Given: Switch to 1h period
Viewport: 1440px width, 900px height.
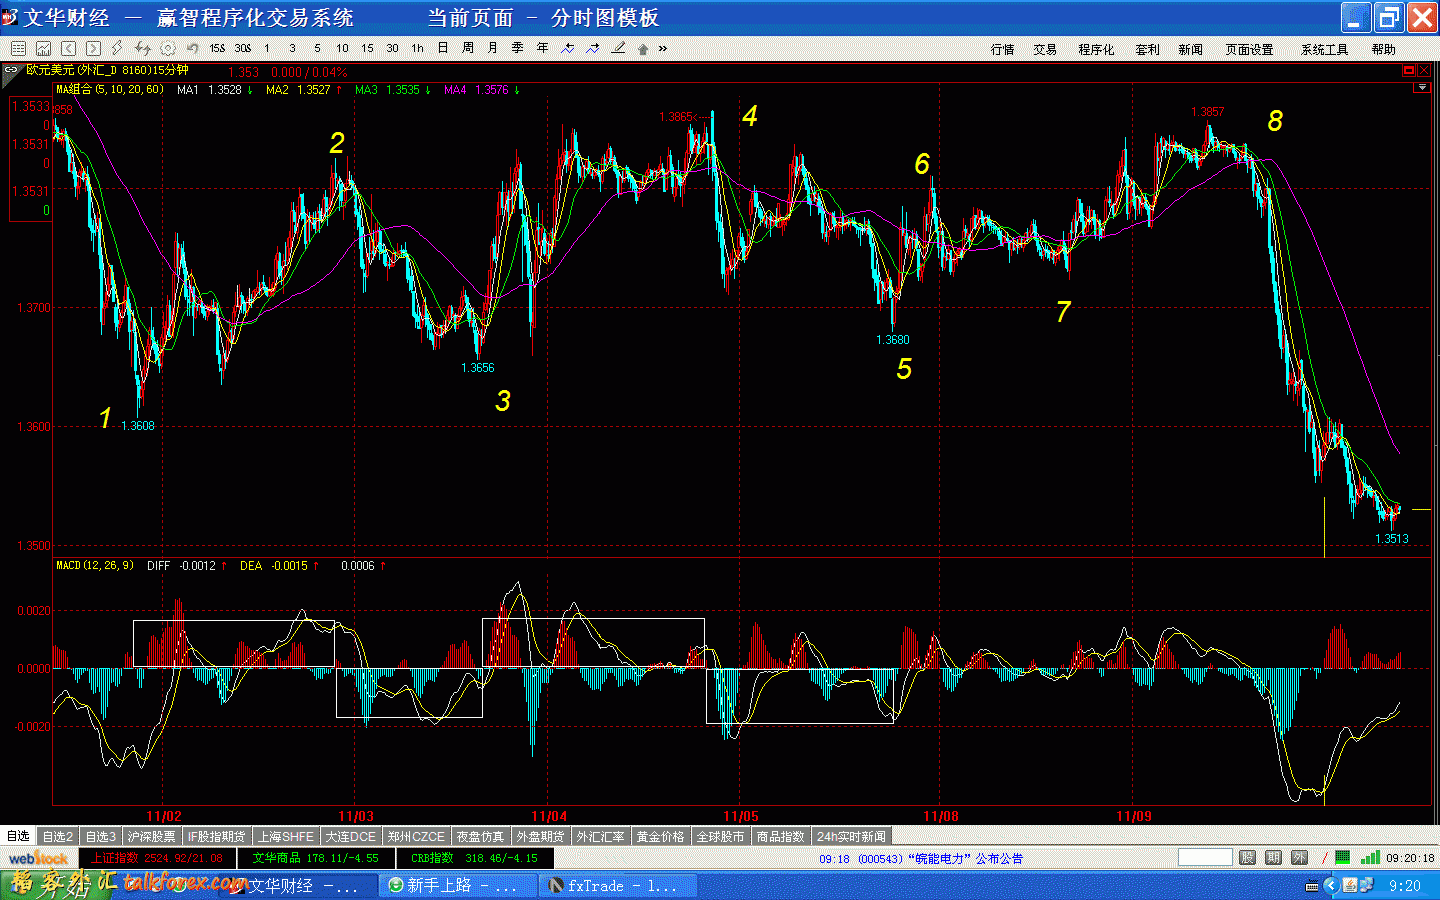Looking at the screenshot, I should point(417,48).
